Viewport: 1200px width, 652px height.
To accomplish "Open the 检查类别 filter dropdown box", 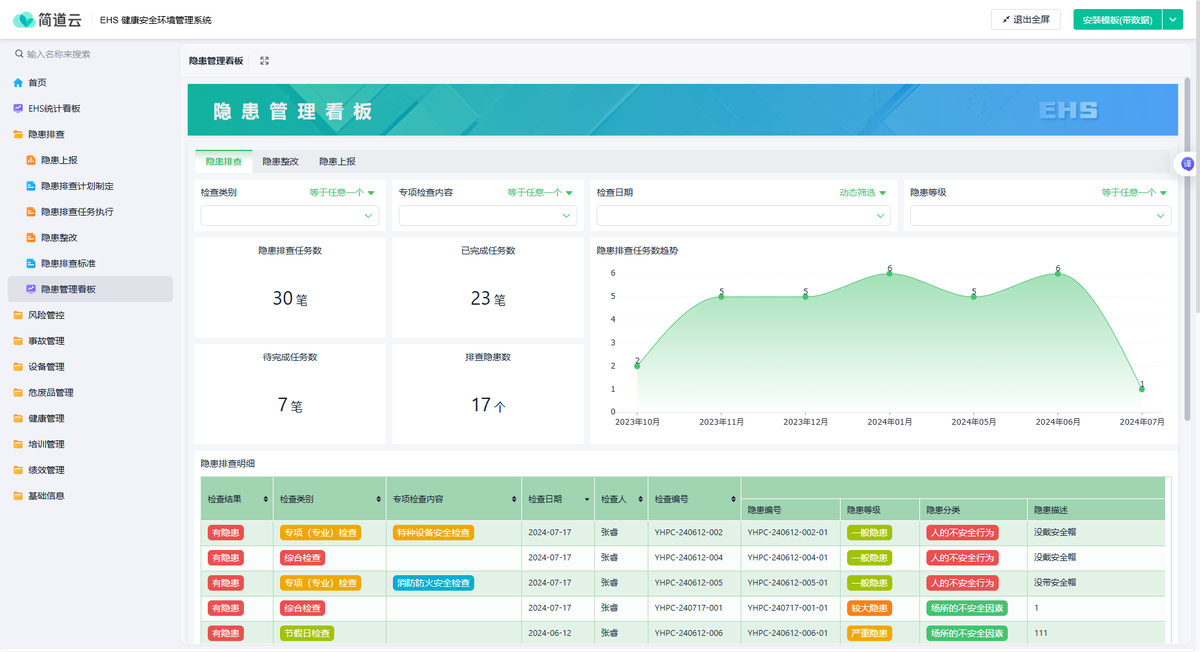I will 288,215.
